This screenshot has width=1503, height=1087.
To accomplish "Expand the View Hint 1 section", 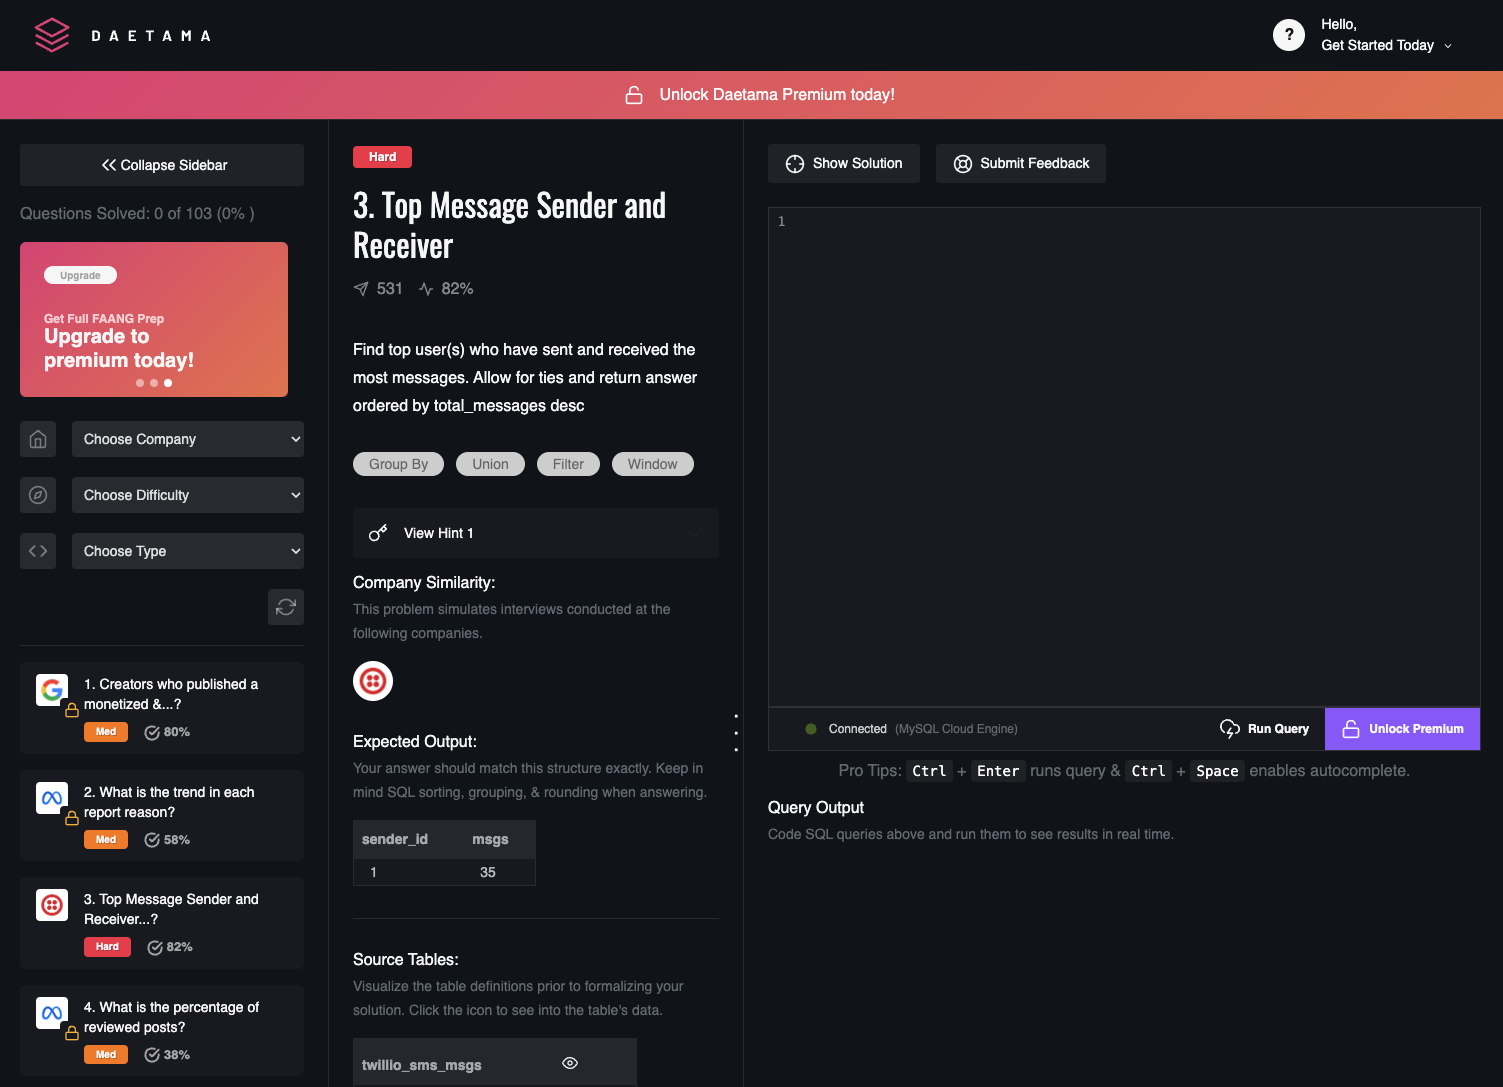I will click(x=535, y=533).
